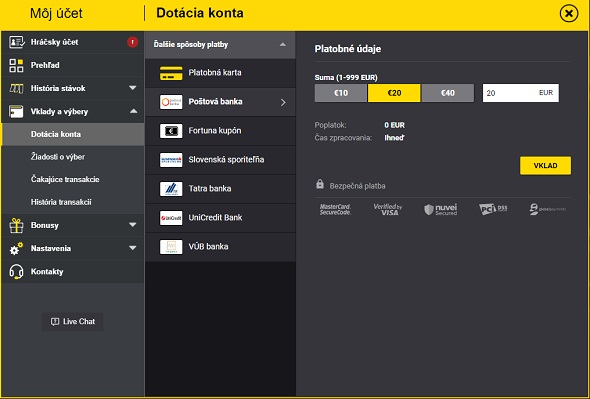590x399 pixels.
Task: Open the Live Chat button
Action: [x=73, y=322]
